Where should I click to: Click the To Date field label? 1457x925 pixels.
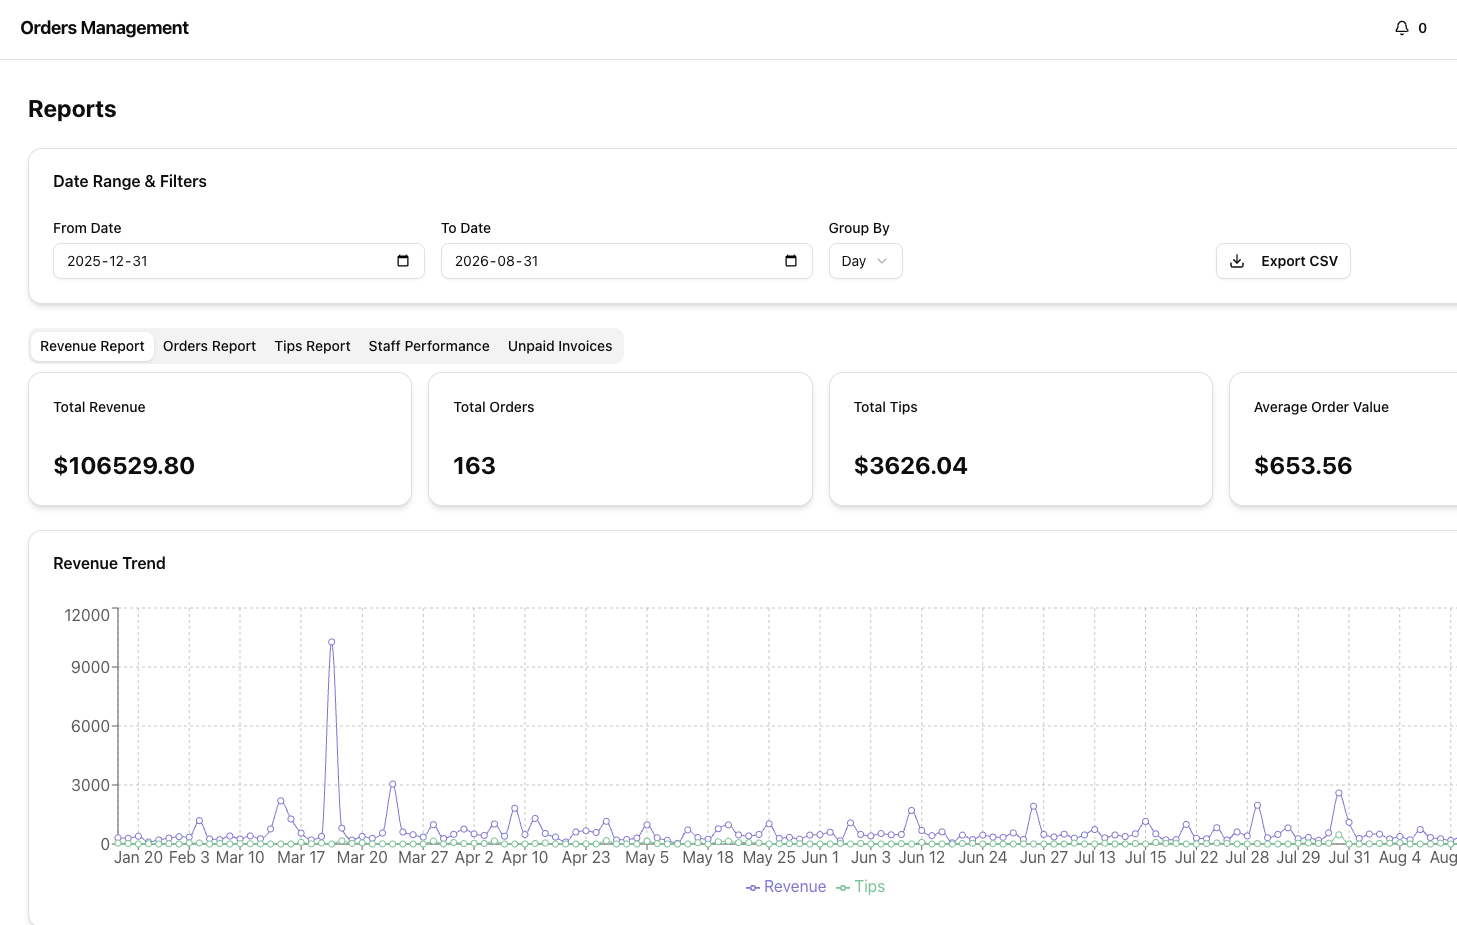click(466, 228)
